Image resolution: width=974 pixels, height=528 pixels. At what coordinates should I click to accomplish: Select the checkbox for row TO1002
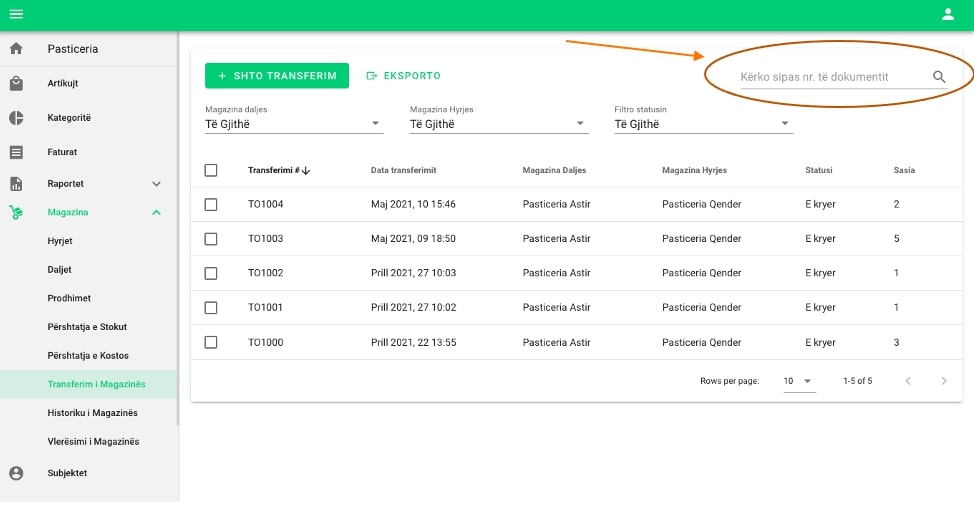[211, 273]
